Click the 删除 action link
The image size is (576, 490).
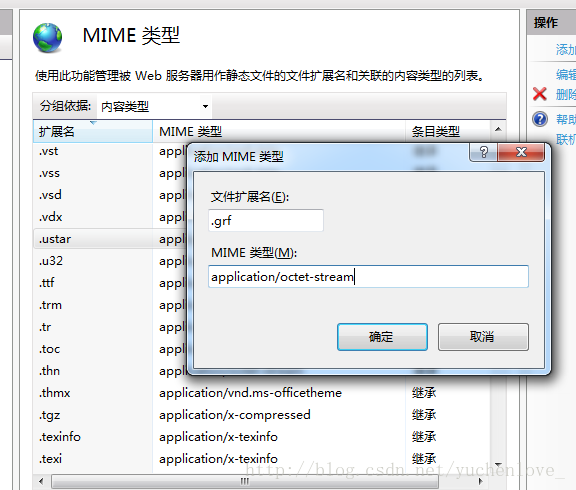[x=565, y=94]
